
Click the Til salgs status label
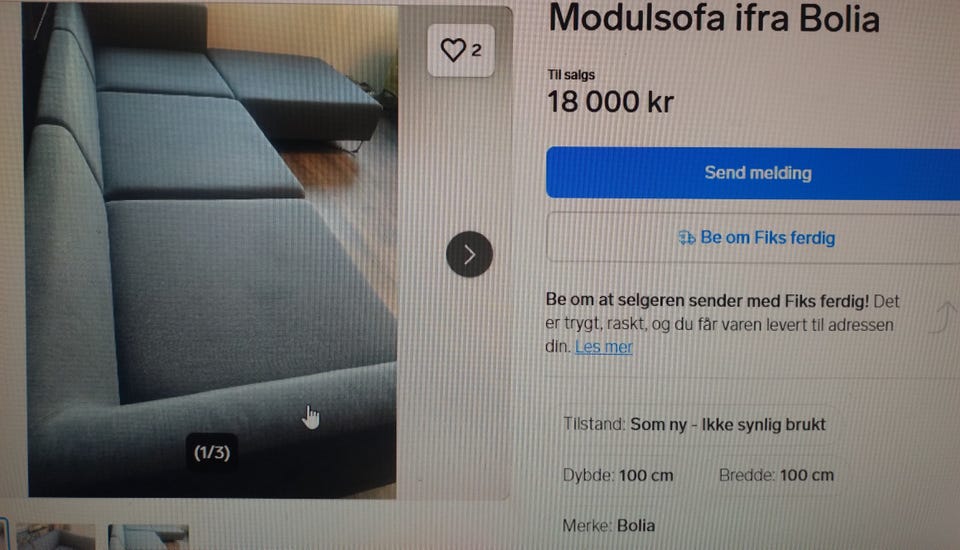tap(571, 75)
